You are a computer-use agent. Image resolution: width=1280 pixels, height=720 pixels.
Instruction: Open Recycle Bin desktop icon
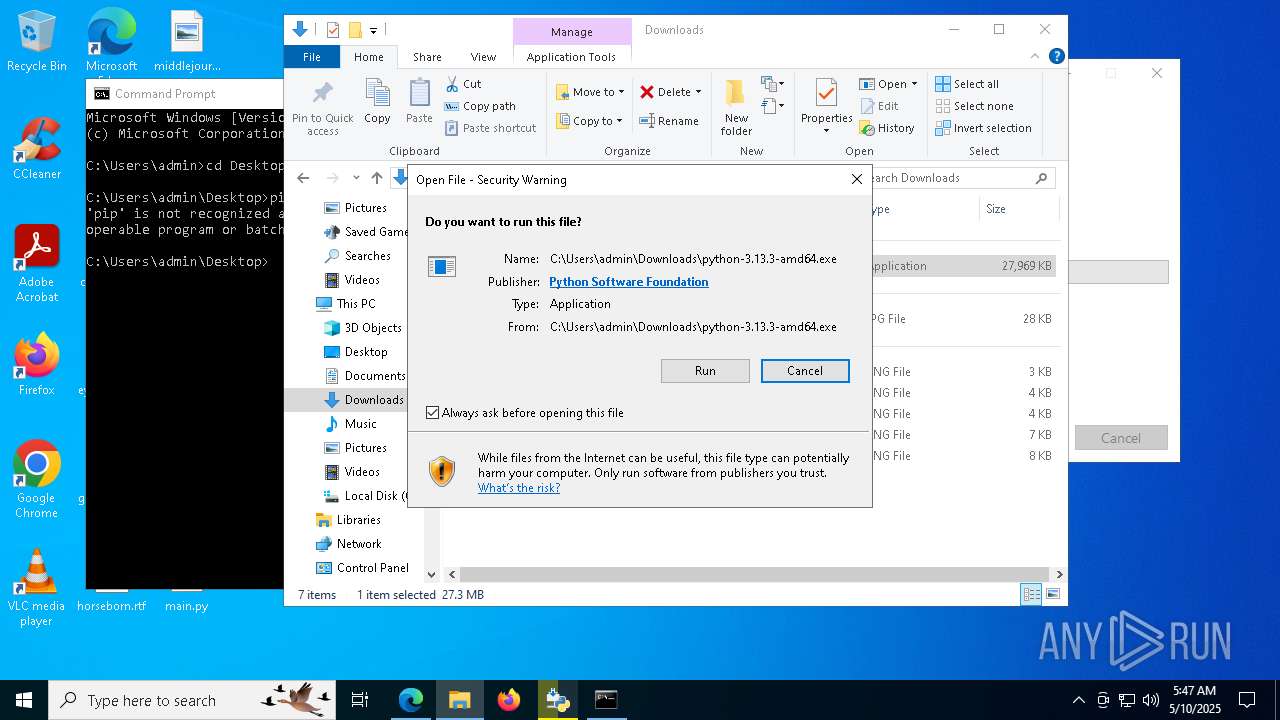point(37,42)
